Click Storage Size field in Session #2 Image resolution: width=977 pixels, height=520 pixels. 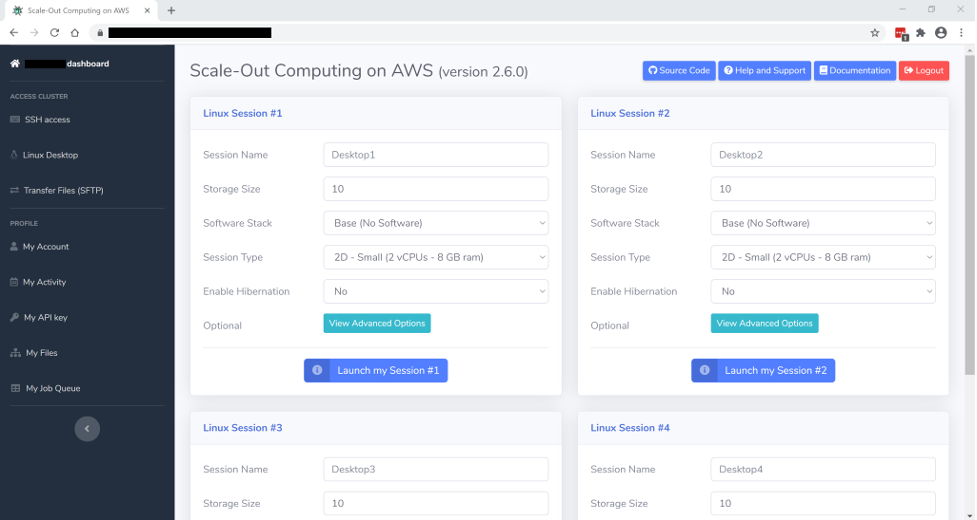tap(823, 189)
